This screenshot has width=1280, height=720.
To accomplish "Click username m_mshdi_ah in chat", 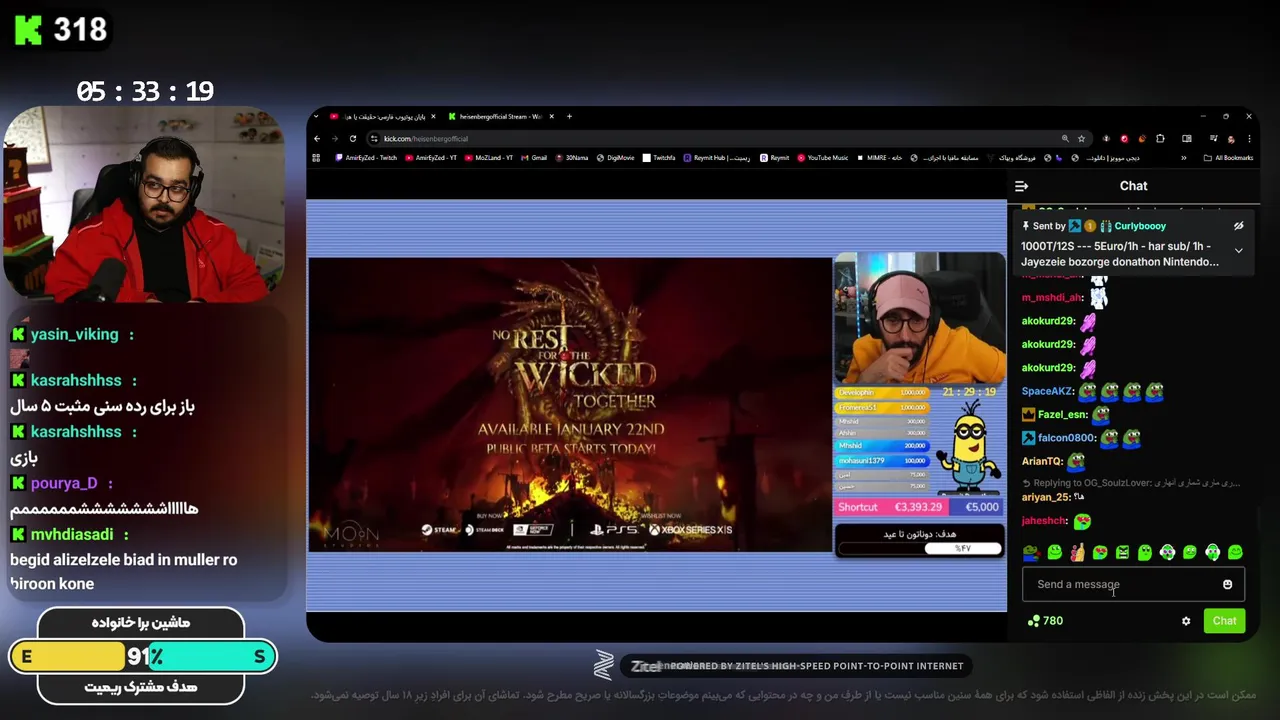I will [x=1051, y=297].
